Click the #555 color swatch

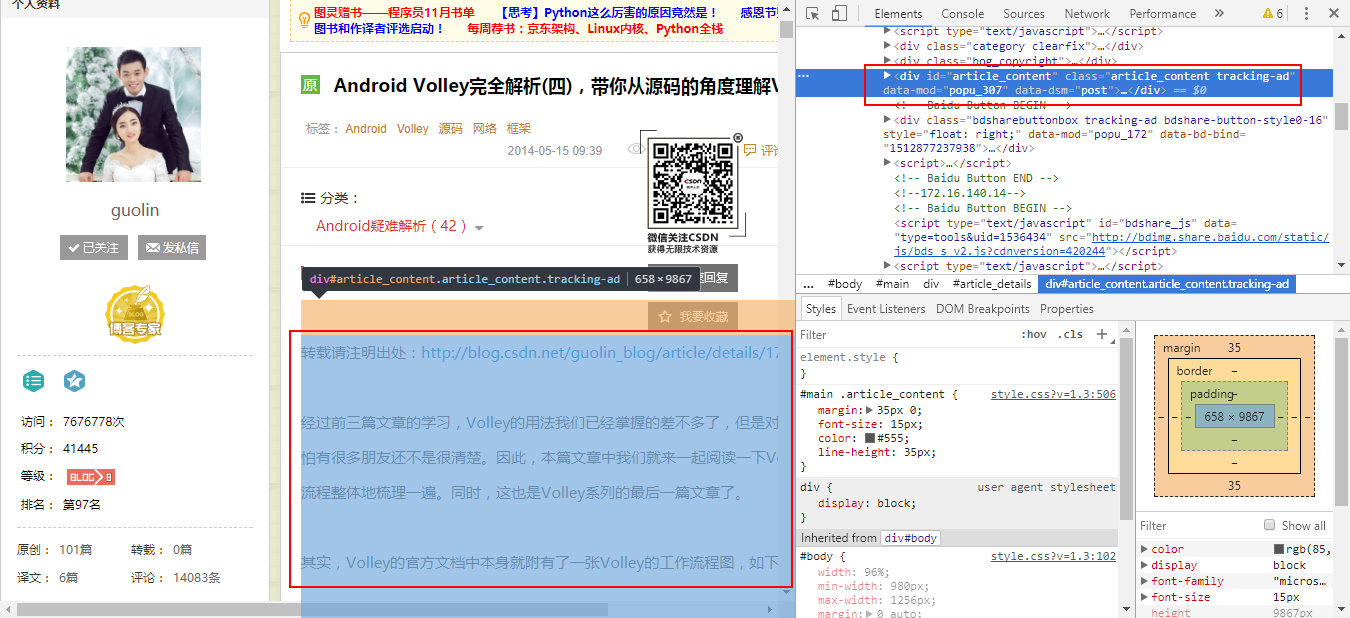(870, 439)
